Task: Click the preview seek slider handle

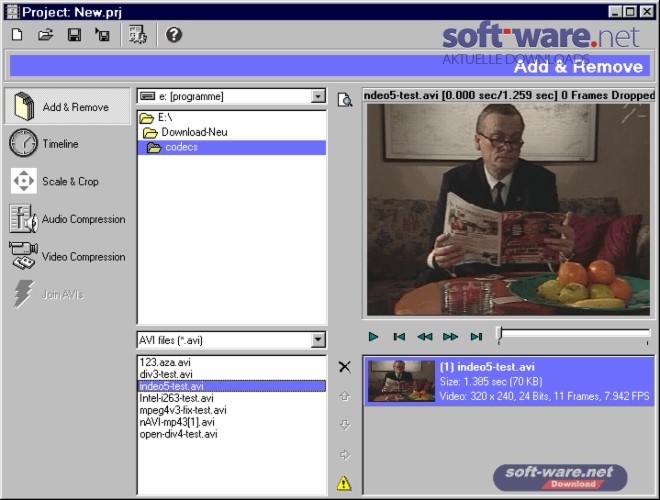Action: pyautogui.click(x=499, y=335)
